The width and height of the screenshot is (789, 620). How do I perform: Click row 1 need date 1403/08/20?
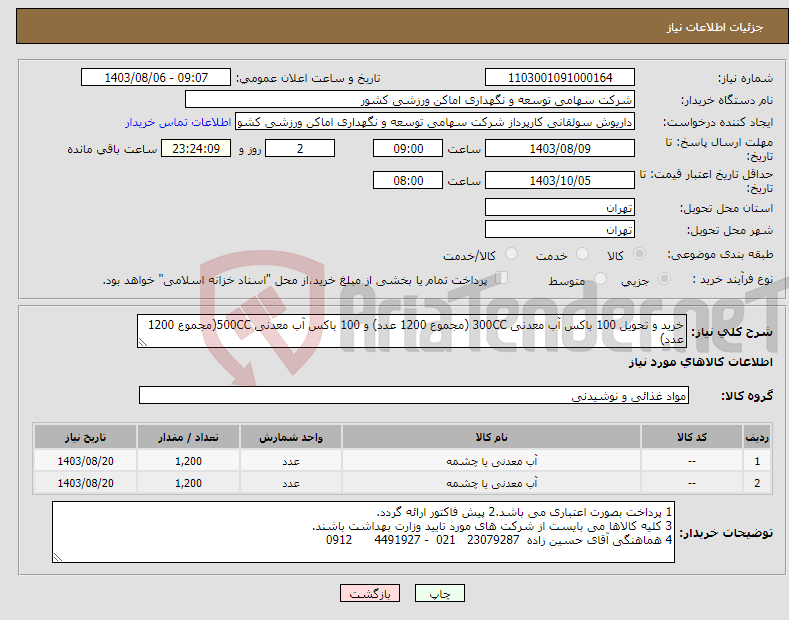(x=86, y=461)
